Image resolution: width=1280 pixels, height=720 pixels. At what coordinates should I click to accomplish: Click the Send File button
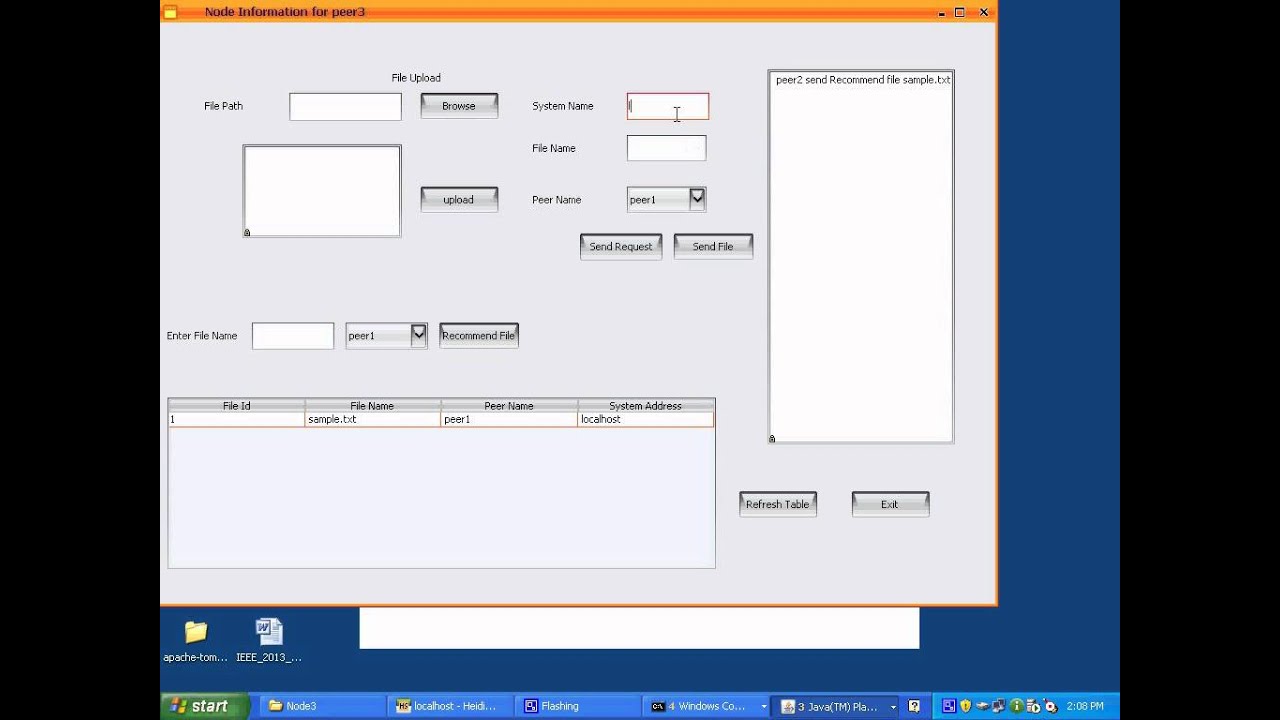coord(713,246)
